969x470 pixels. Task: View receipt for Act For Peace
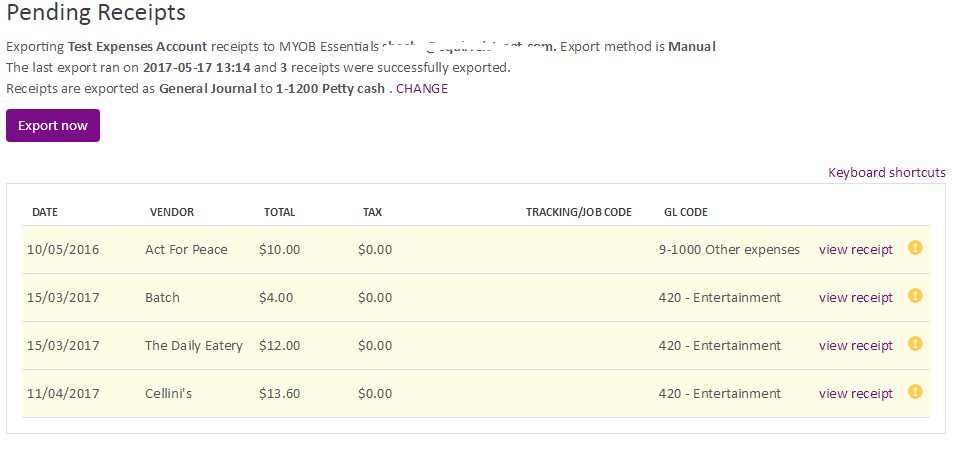coord(856,250)
